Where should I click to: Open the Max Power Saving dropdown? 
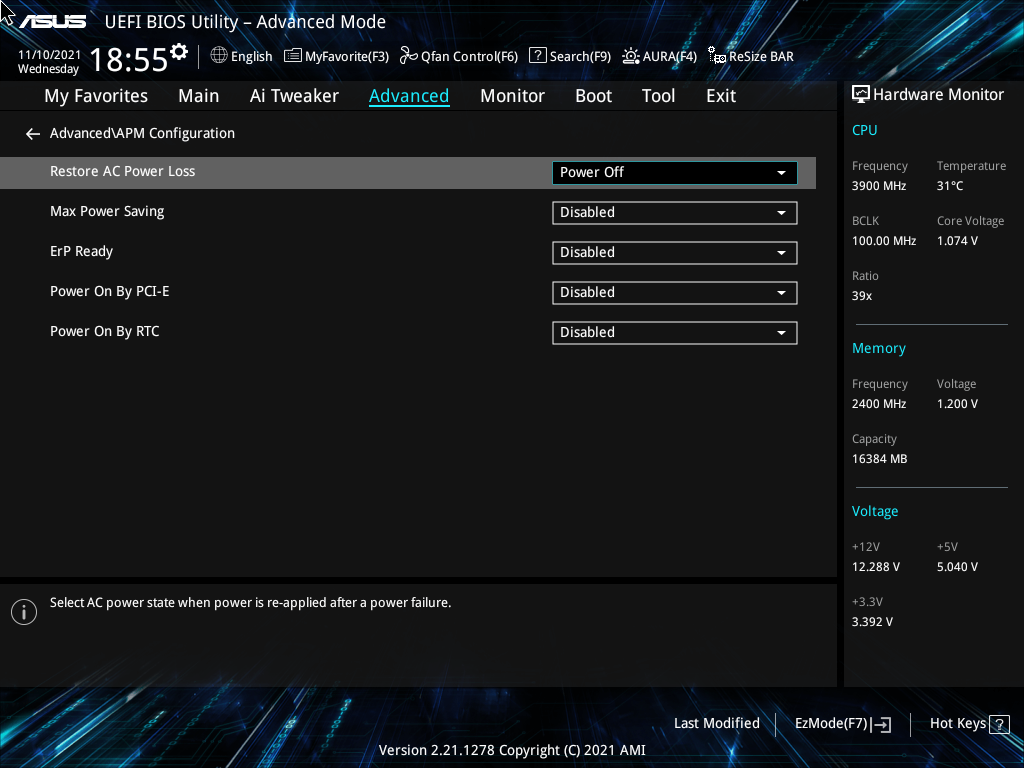tap(675, 213)
